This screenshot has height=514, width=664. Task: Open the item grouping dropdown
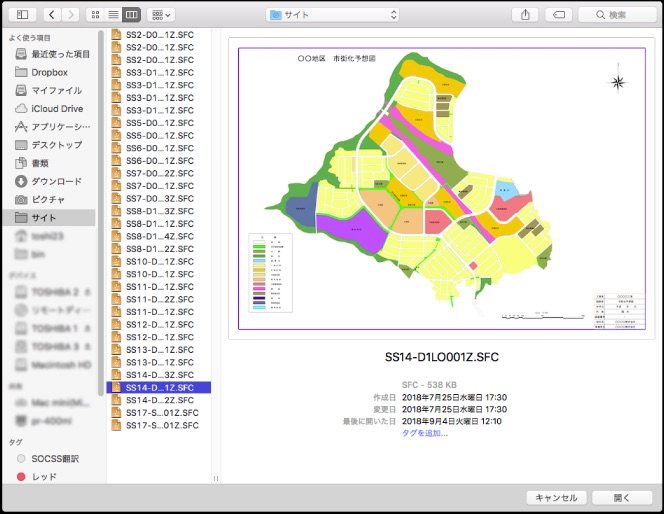pyautogui.click(x=160, y=15)
